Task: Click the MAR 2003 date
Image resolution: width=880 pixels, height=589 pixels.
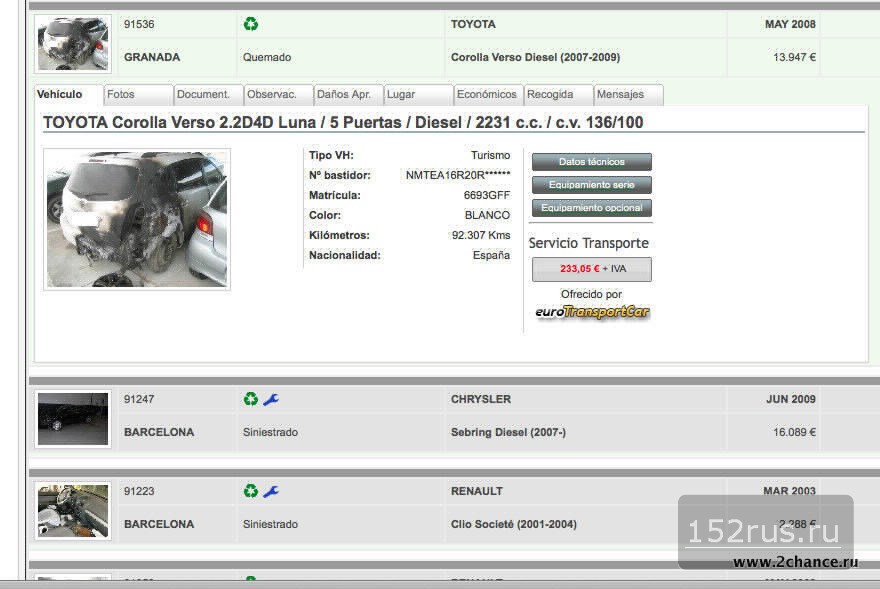Action: (789, 491)
